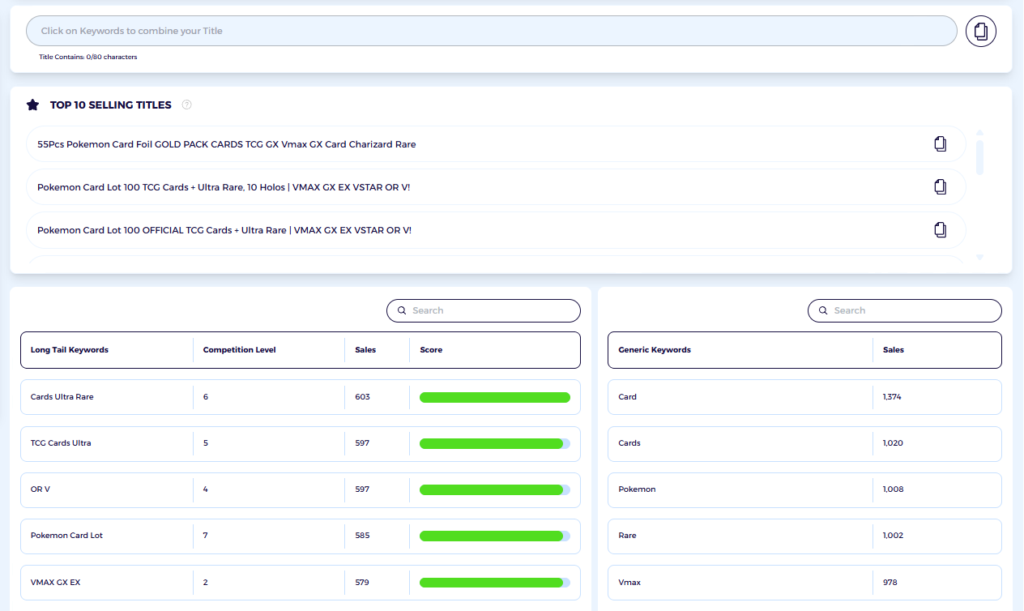The width and height of the screenshot is (1024, 611).
Task: Click sales value 585 for Pokemon Card Lot
Action: (x=362, y=535)
